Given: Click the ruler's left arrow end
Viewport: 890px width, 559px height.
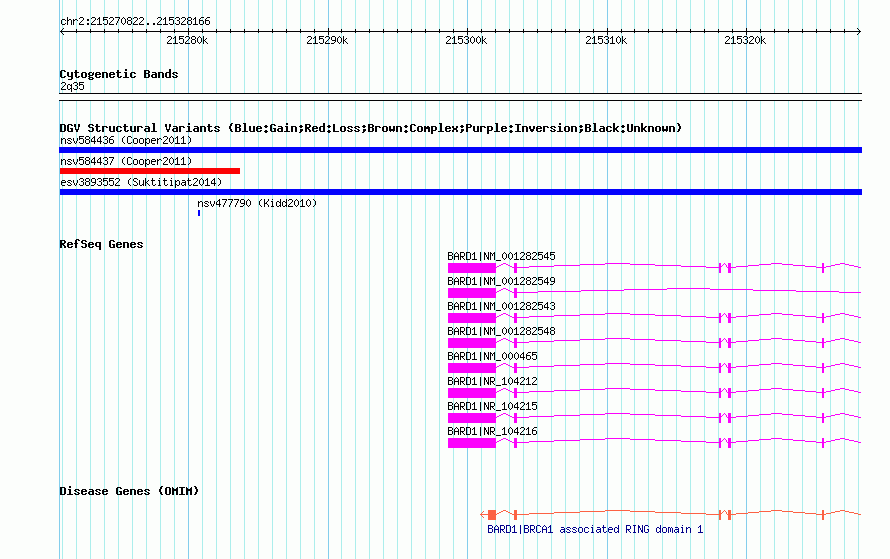Looking at the screenshot, I should [62, 32].
